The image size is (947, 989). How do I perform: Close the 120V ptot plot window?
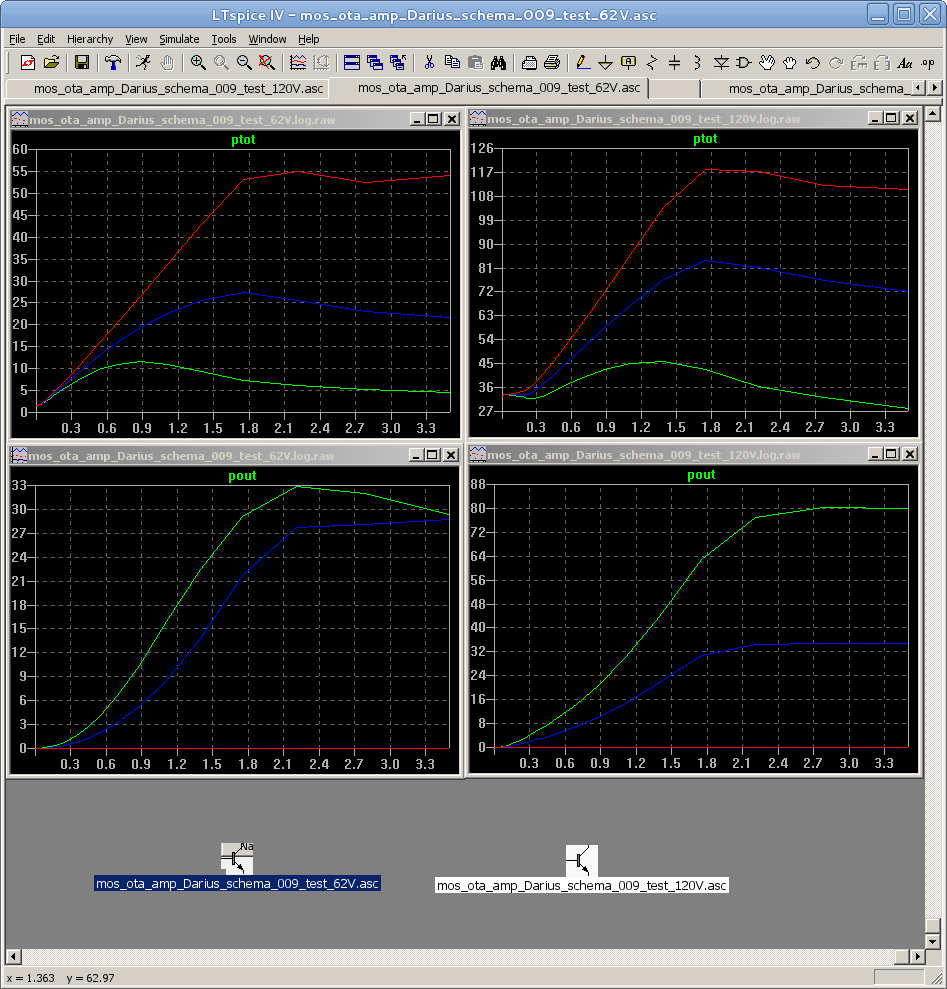[909, 117]
